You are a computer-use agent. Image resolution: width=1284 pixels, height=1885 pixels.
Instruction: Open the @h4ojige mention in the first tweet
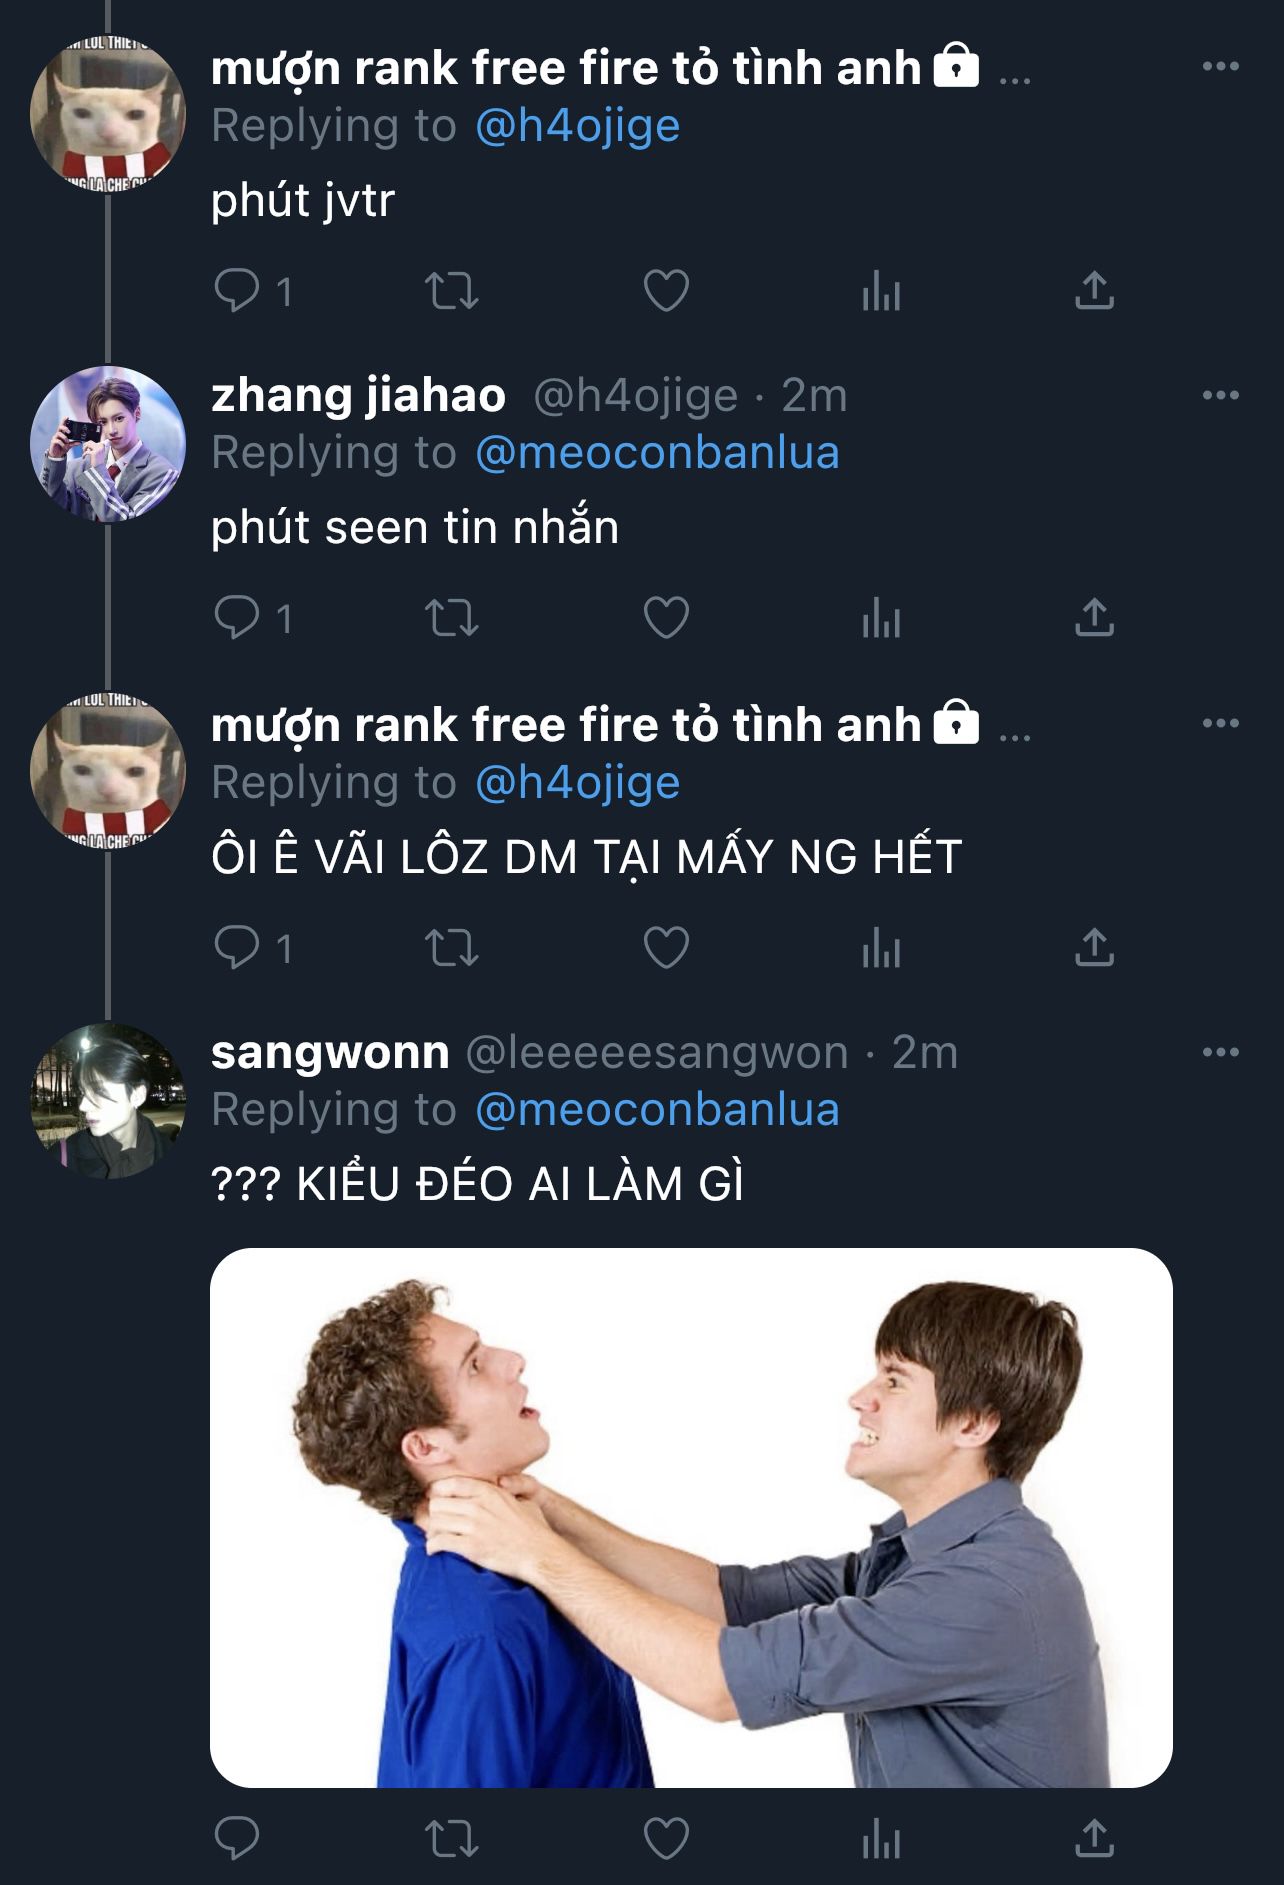tap(578, 127)
